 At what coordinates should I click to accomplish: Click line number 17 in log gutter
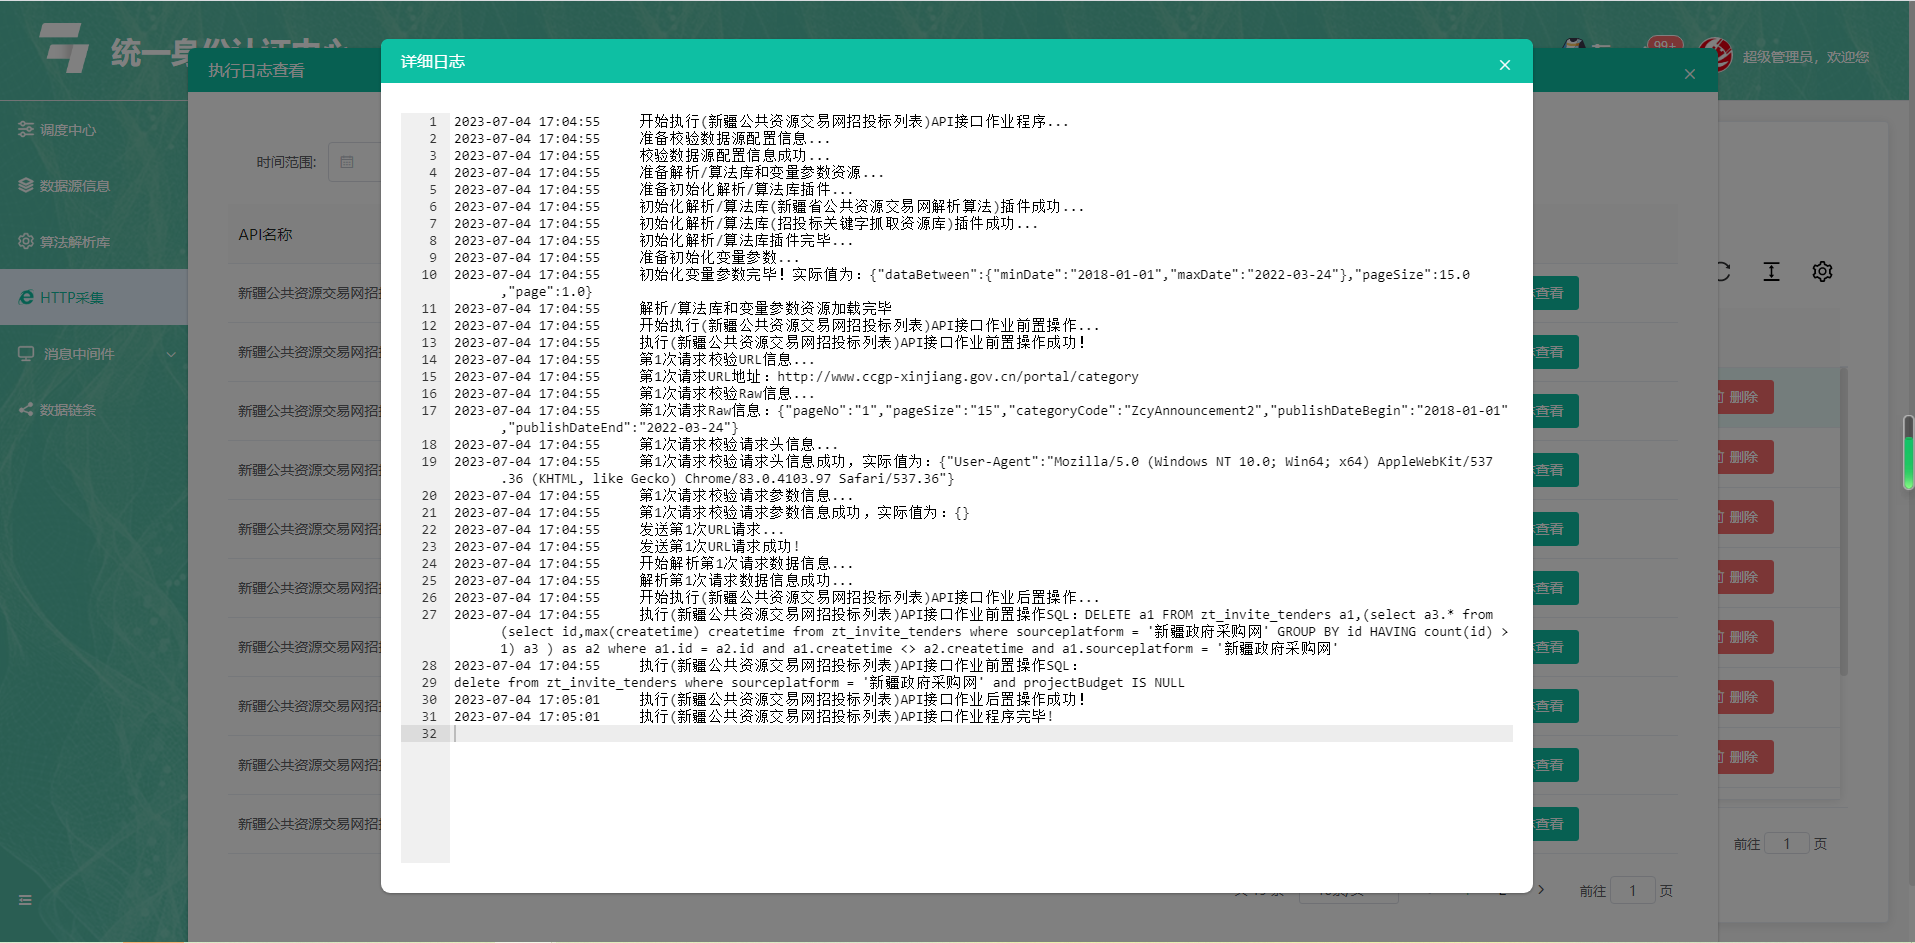click(429, 411)
